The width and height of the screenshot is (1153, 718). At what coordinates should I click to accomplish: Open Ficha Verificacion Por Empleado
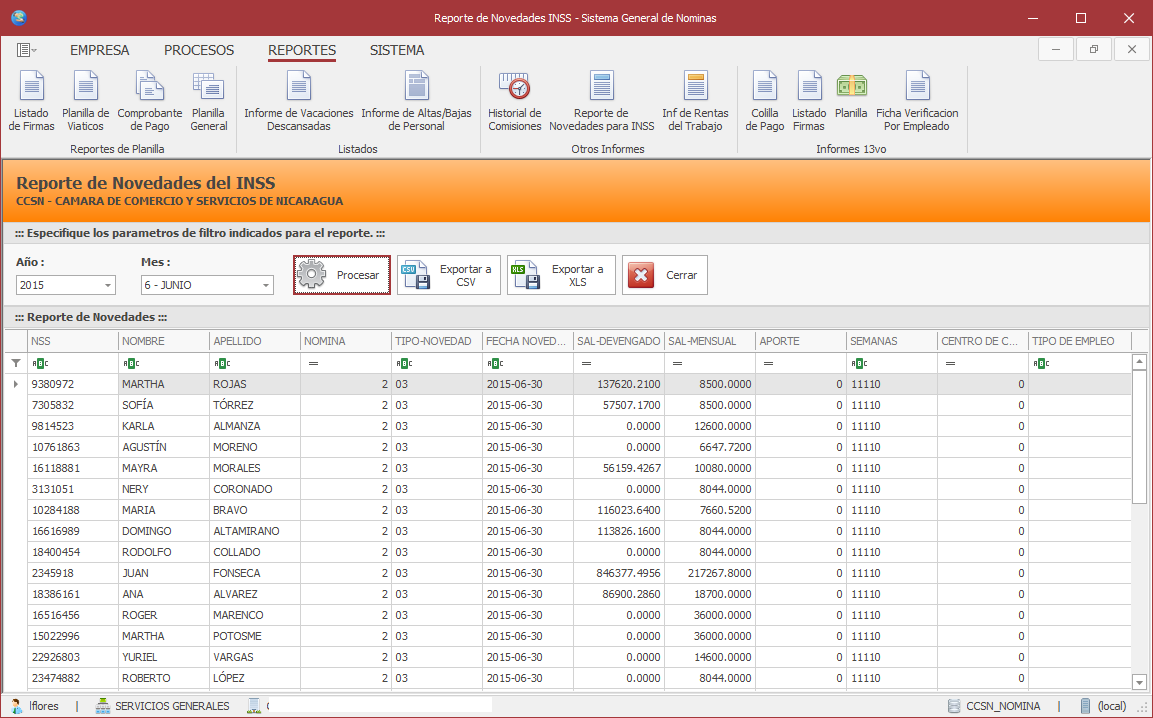917,102
